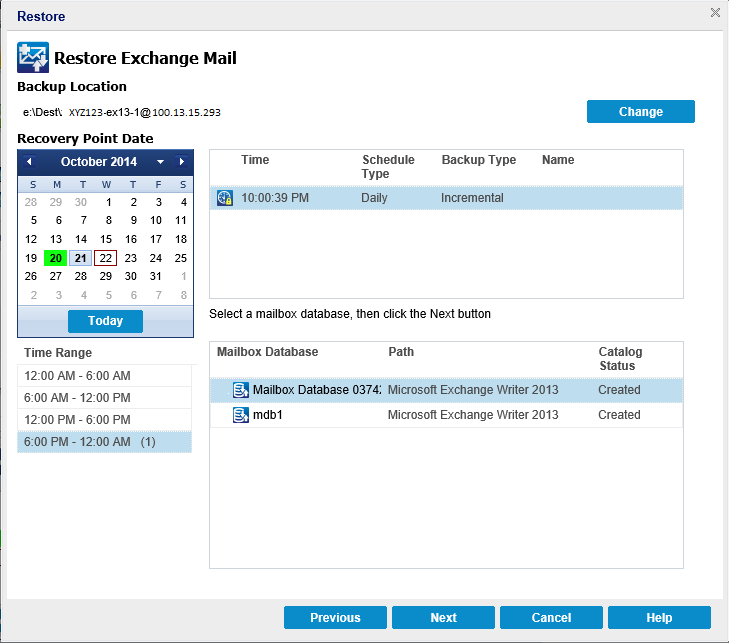Click the Mailbox Database 0374 icon
The height and width of the screenshot is (643, 729).
click(x=241, y=389)
